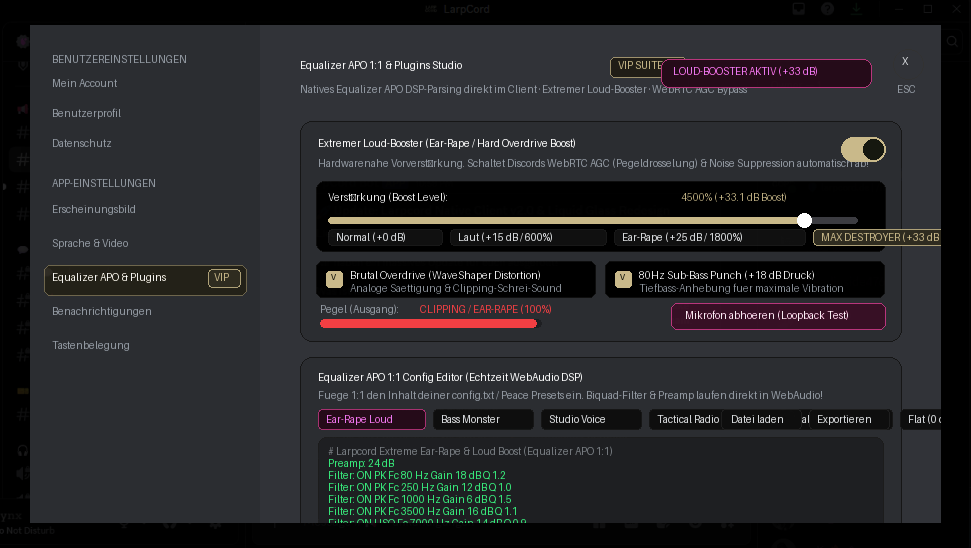
Task: Open Benachrichtigungen settings
Action: pos(102,311)
